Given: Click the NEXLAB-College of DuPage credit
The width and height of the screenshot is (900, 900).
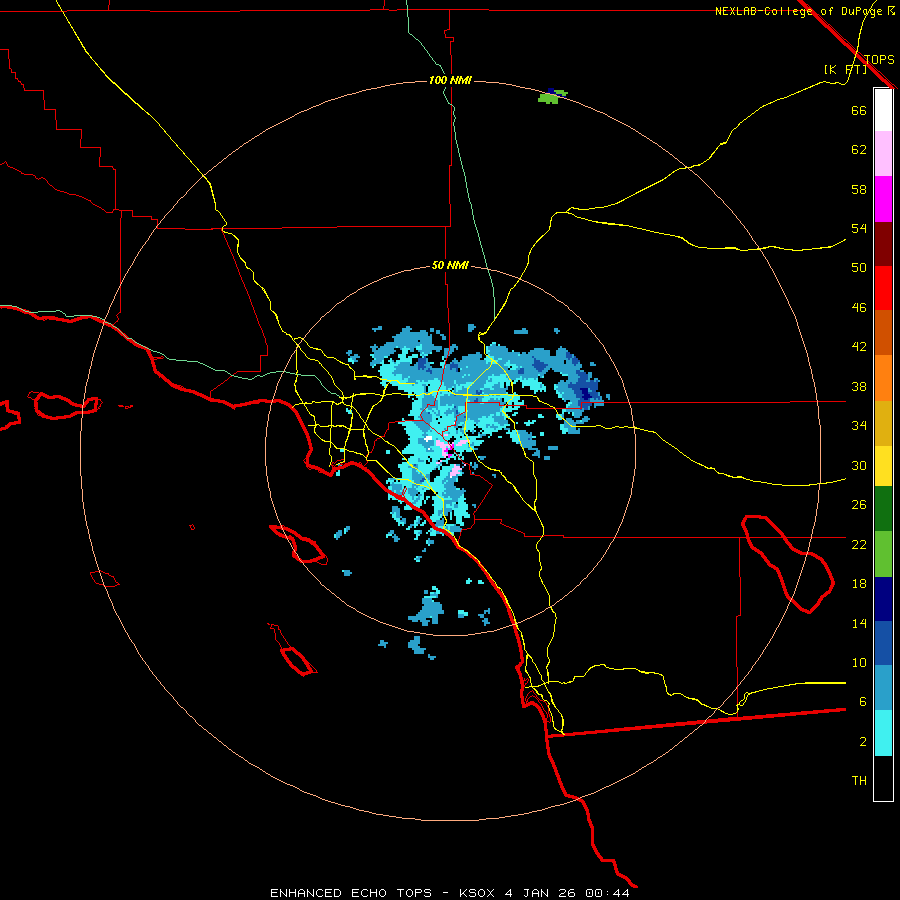Looking at the screenshot, I should (x=804, y=11).
